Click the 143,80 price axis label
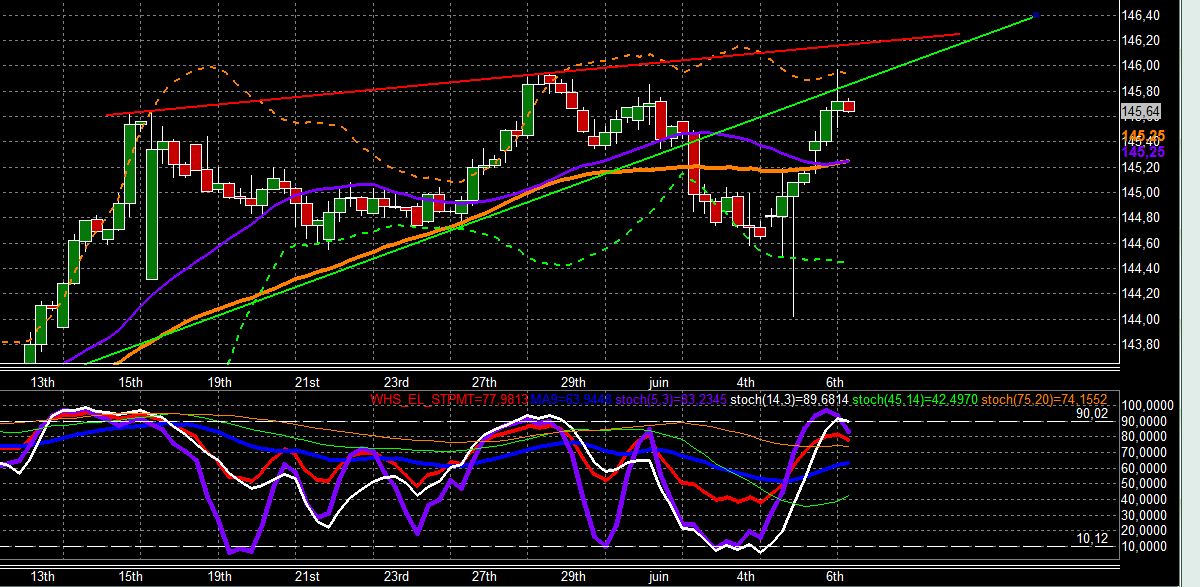Viewport: 1200px width, 587px height. pyautogui.click(x=1141, y=345)
